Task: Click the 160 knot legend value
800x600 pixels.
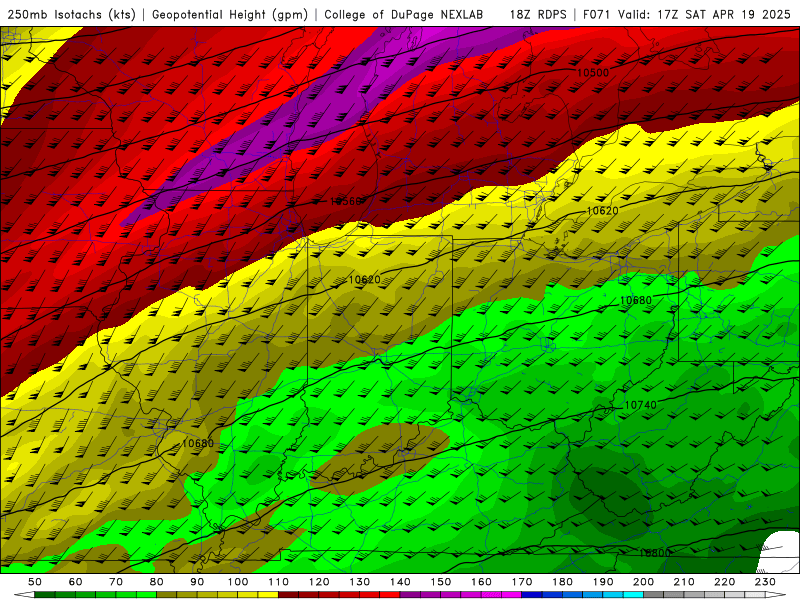Action: coord(482,582)
